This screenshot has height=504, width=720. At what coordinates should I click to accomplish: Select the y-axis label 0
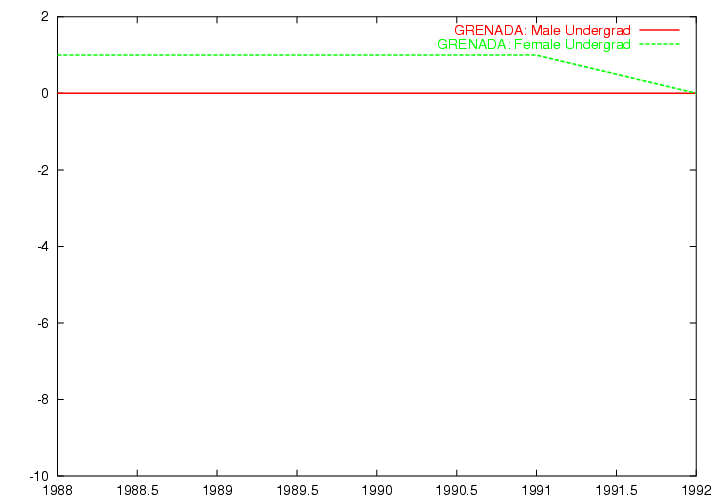click(45, 93)
